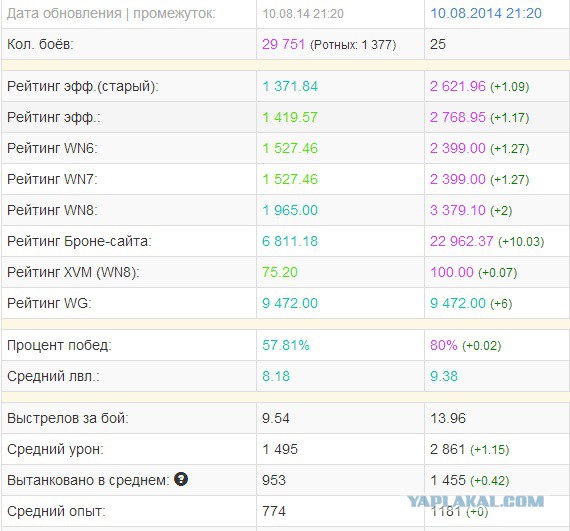
Task: Click the question mark icon beside Вытанковано в среднем
Action: 181,479
